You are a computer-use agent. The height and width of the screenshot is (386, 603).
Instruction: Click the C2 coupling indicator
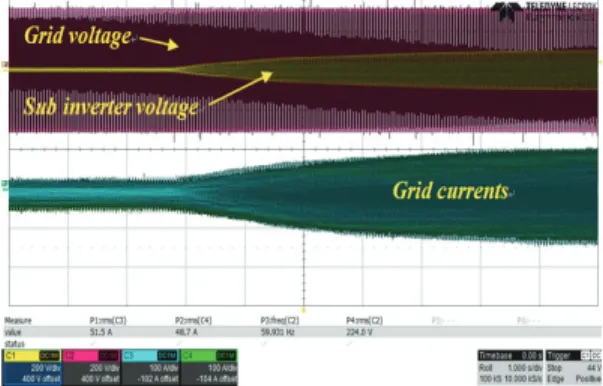click(x=109, y=356)
